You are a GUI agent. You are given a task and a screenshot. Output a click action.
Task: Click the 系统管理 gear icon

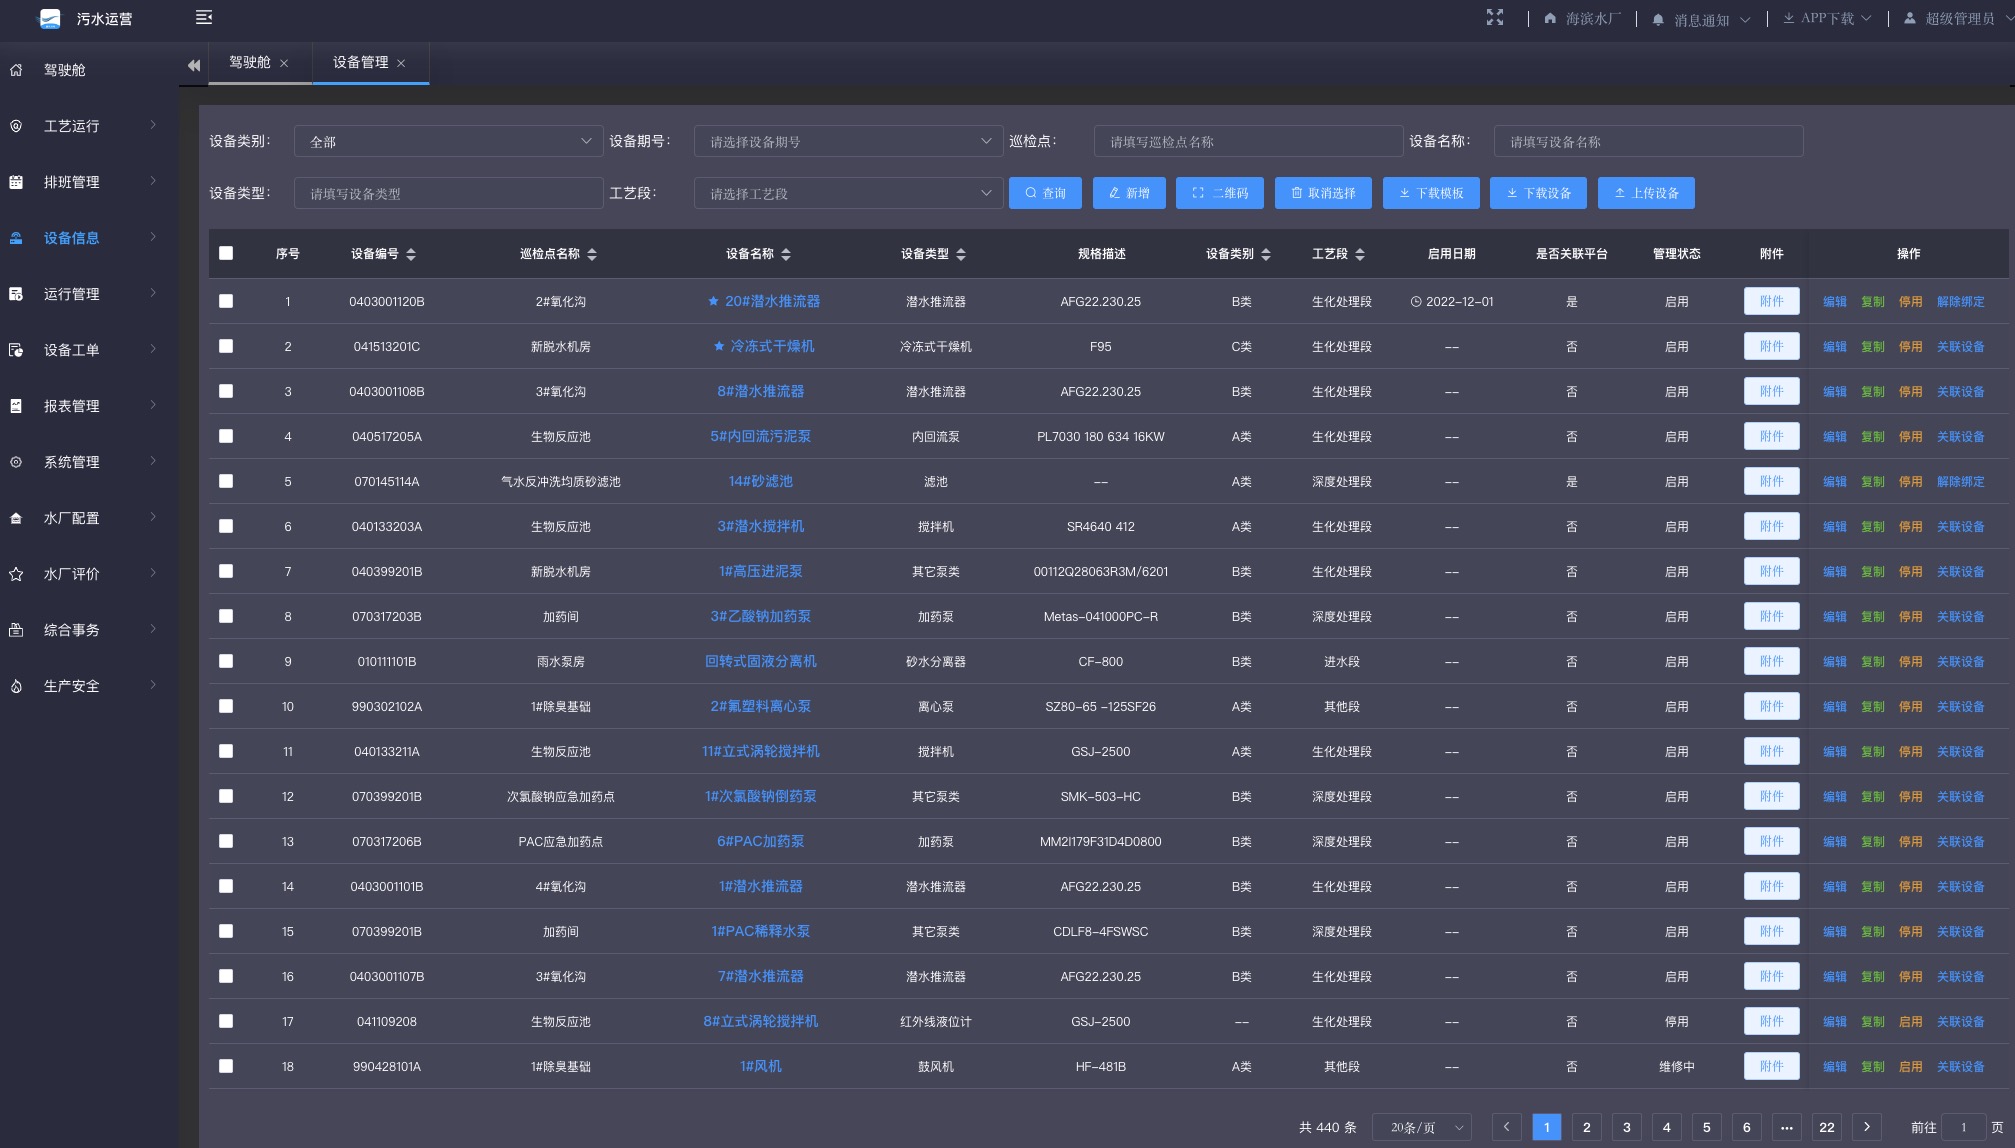[x=16, y=462]
